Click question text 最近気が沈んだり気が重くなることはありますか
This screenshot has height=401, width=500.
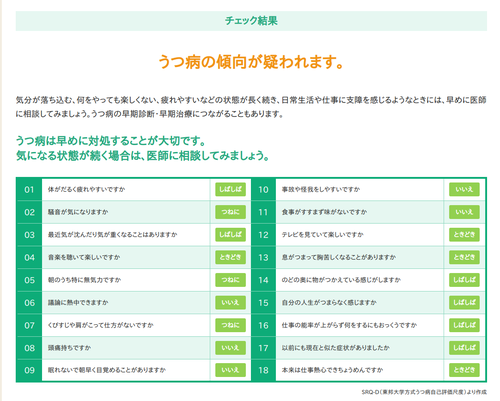click(112, 235)
